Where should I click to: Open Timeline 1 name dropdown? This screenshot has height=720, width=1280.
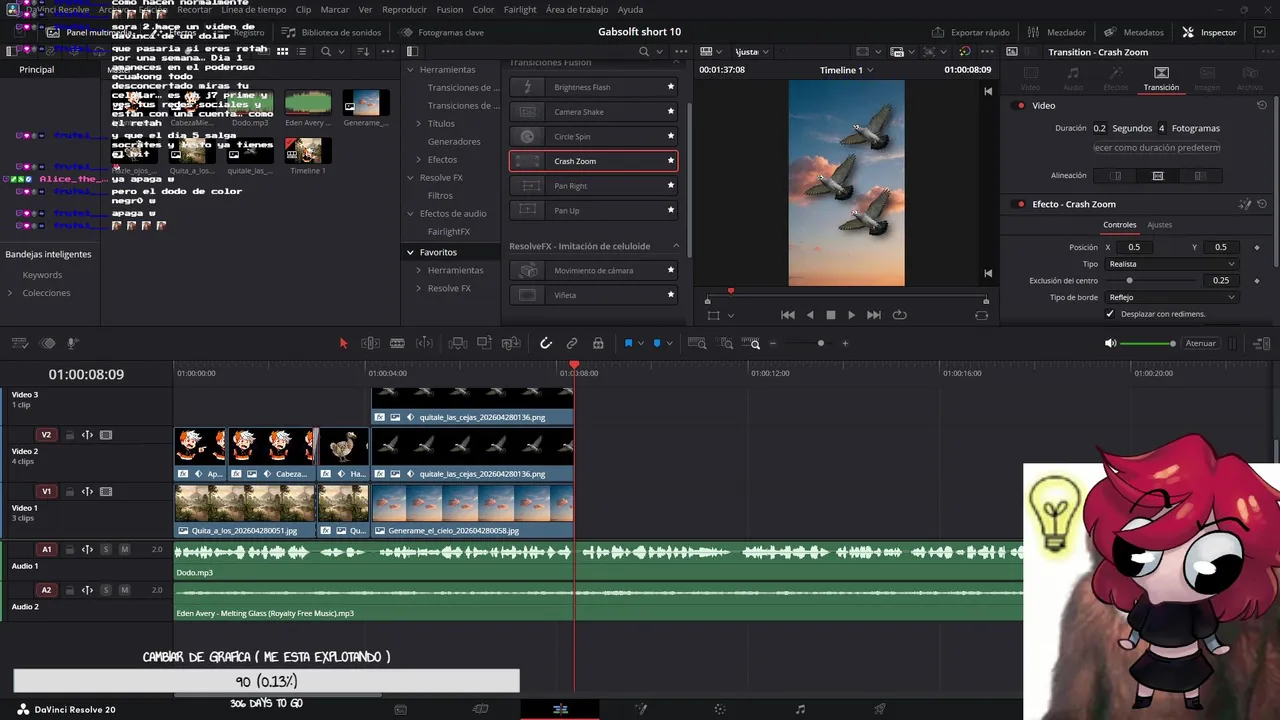click(870, 70)
